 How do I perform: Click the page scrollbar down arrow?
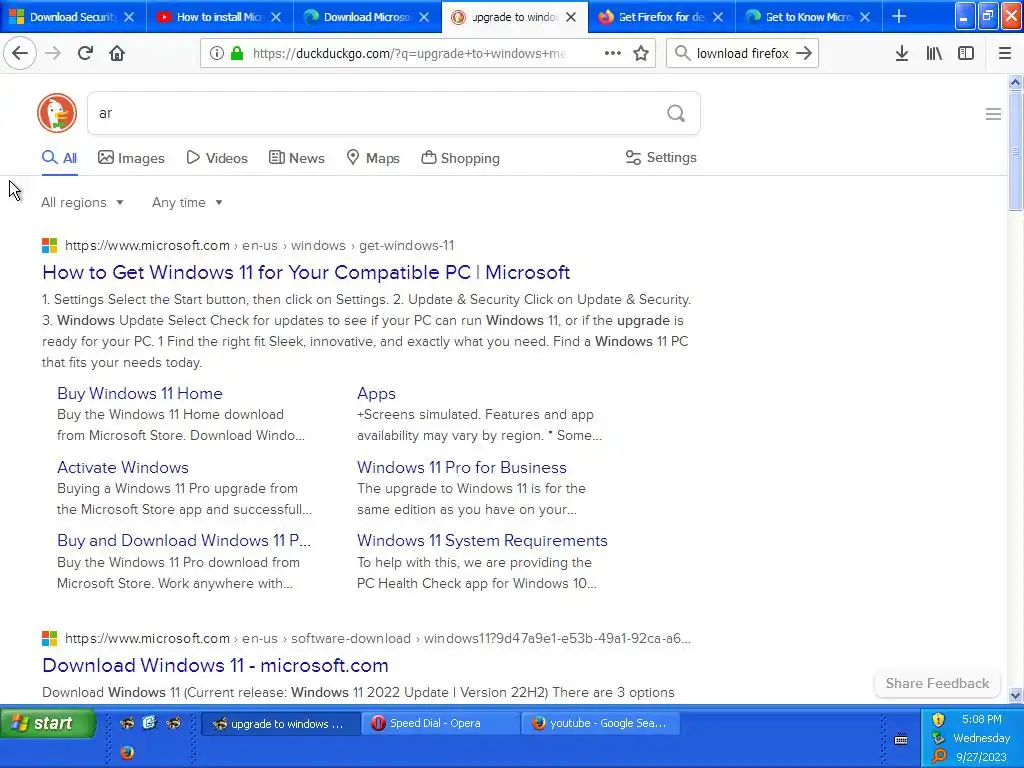(1015, 696)
